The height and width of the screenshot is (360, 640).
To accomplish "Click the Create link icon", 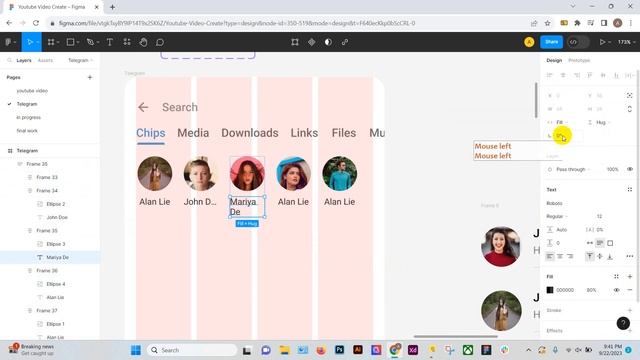I will [345, 42].
